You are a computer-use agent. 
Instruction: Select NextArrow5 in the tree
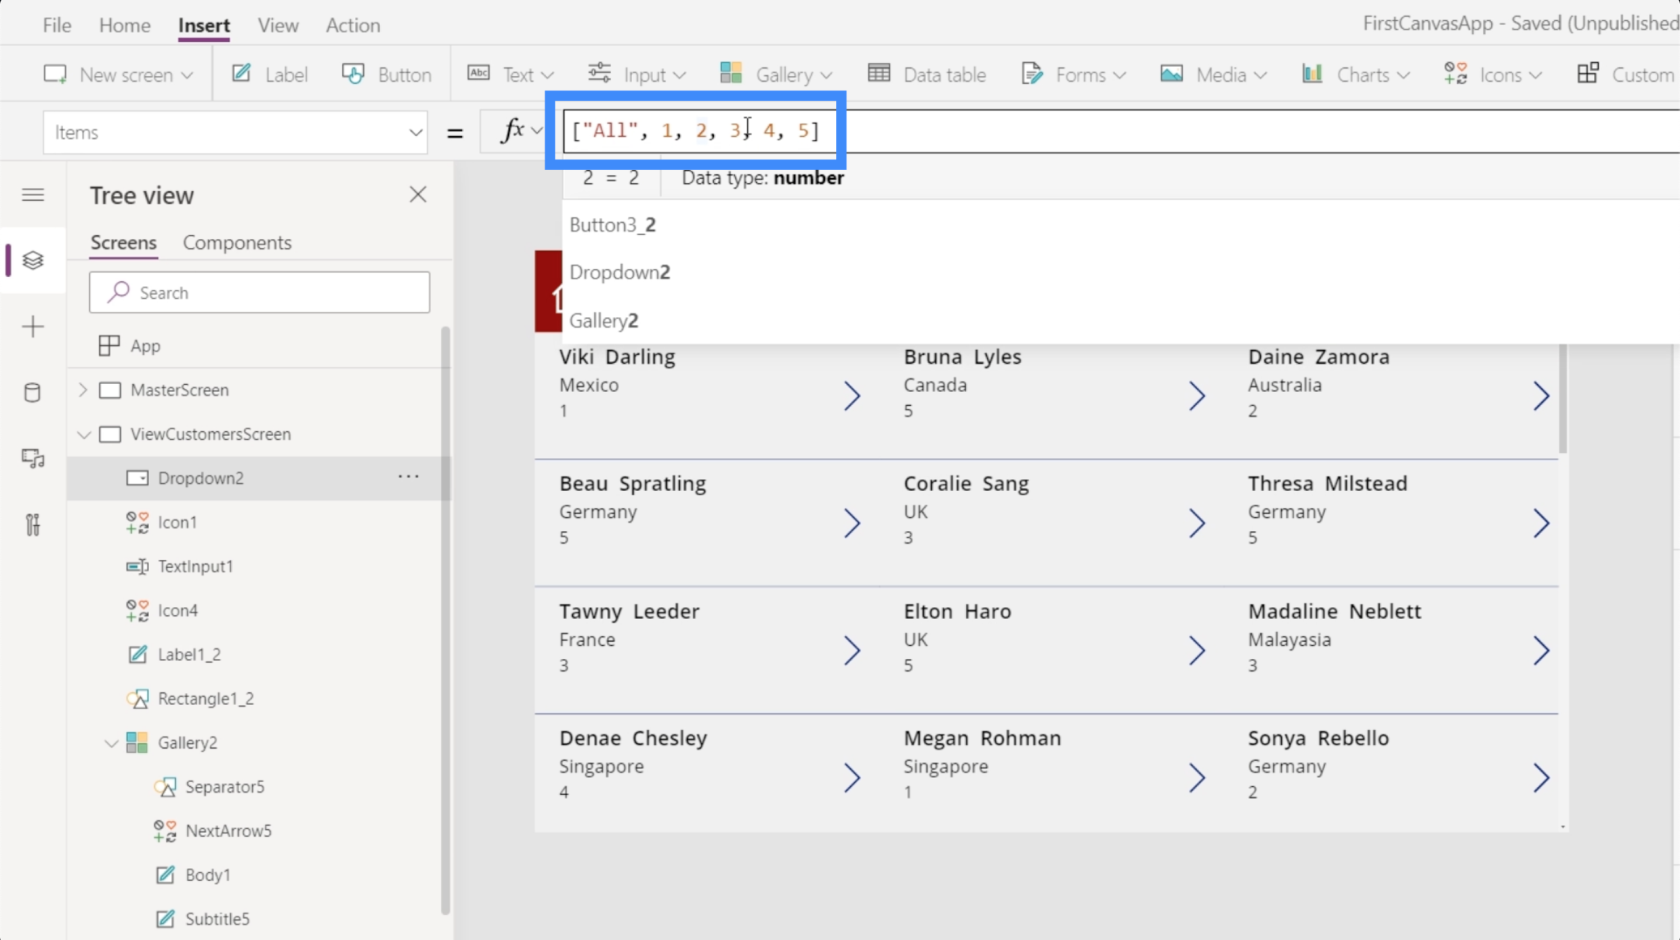[228, 830]
